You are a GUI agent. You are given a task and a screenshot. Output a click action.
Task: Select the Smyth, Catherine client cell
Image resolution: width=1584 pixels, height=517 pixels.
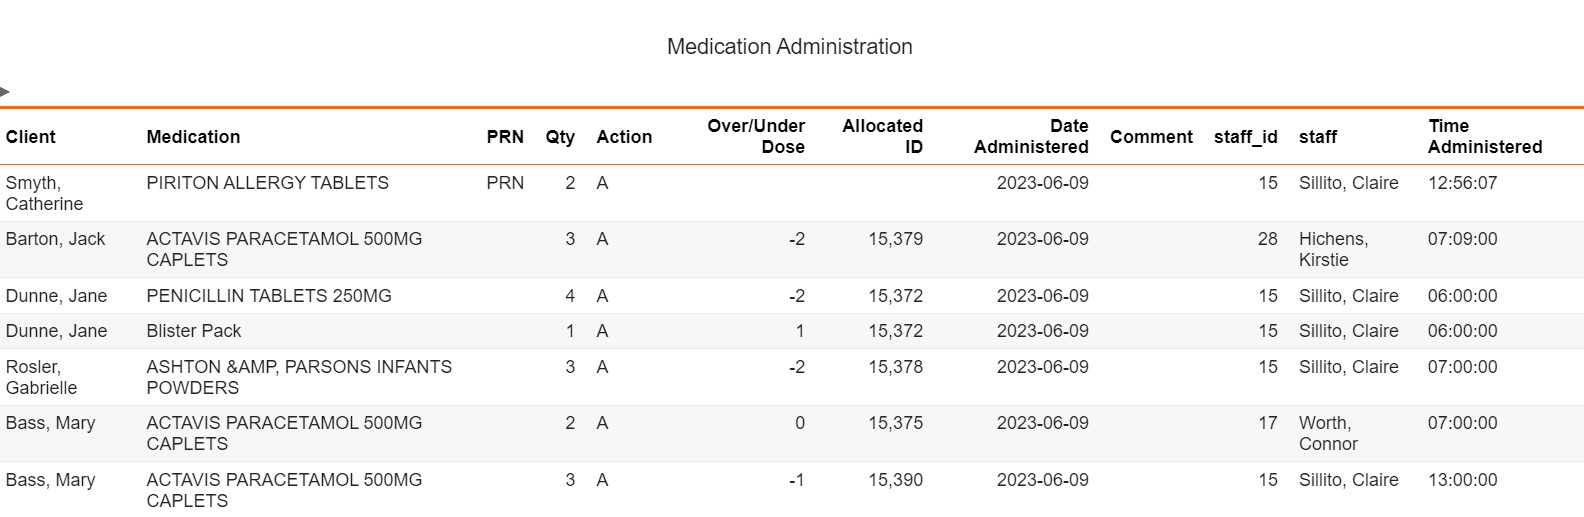point(44,193)
